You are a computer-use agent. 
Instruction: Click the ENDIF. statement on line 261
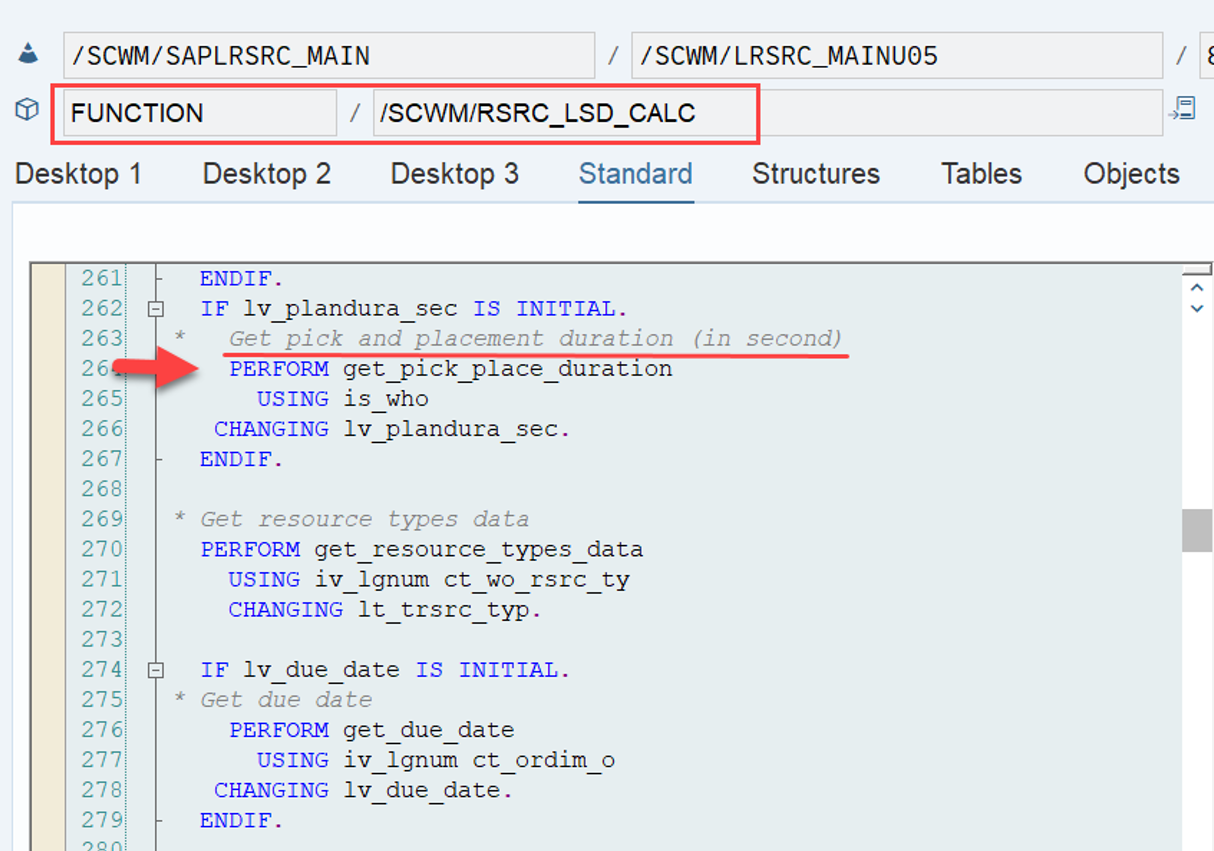coord(242,278)
